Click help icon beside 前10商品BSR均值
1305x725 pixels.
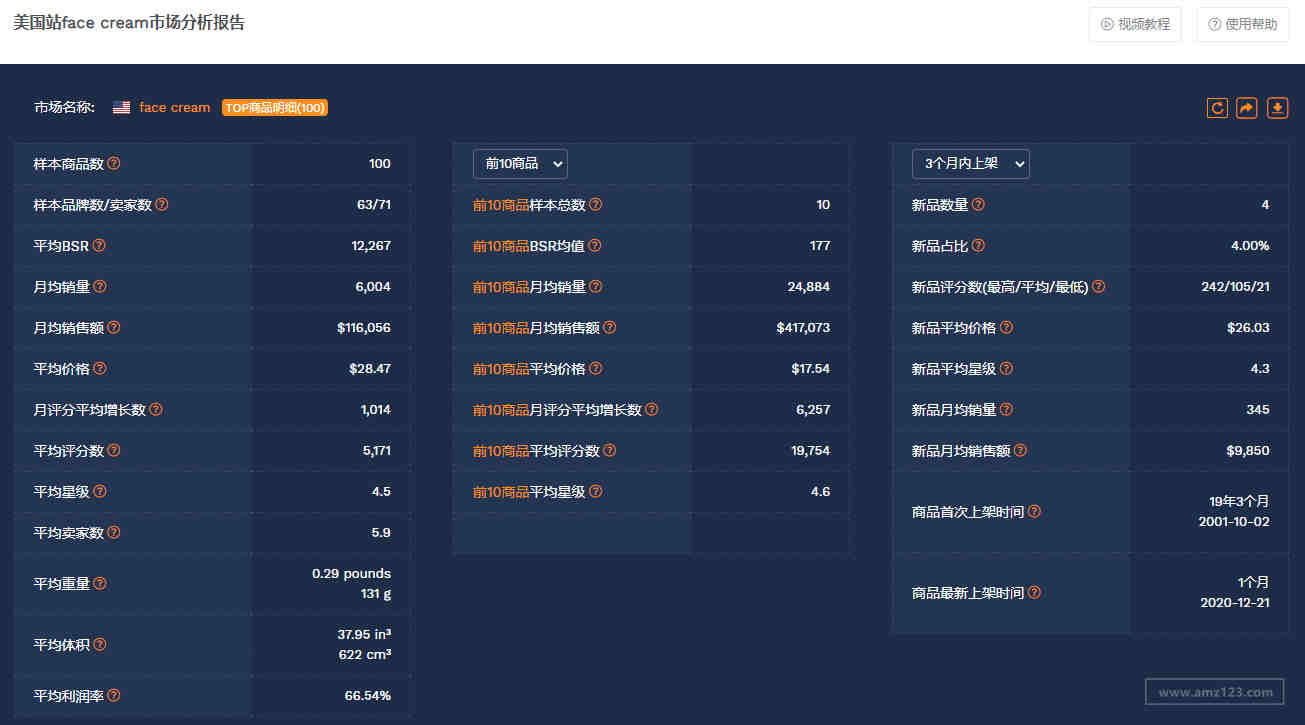click(595, 246)
